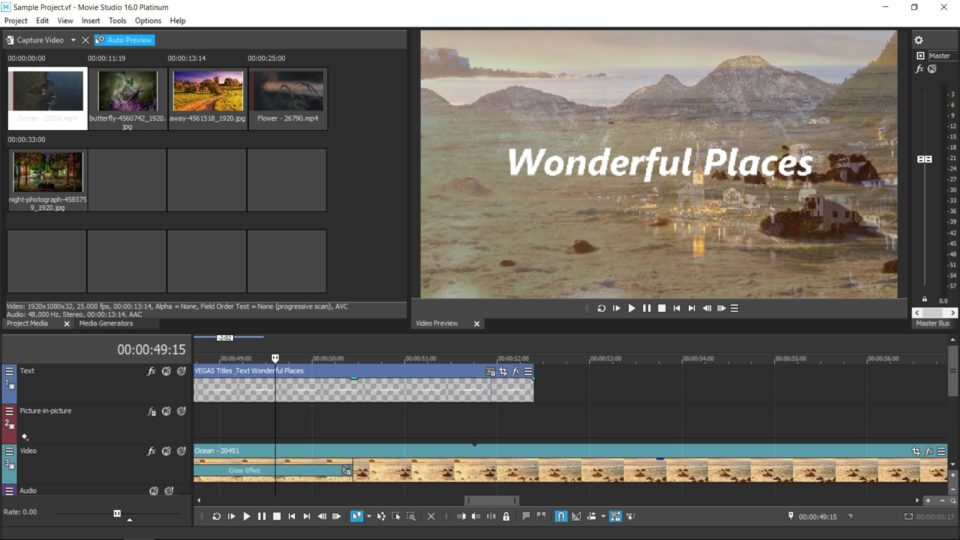Click the Insert Region icon in timeline toolbar
960x540 pixels.
pos(541,517)
